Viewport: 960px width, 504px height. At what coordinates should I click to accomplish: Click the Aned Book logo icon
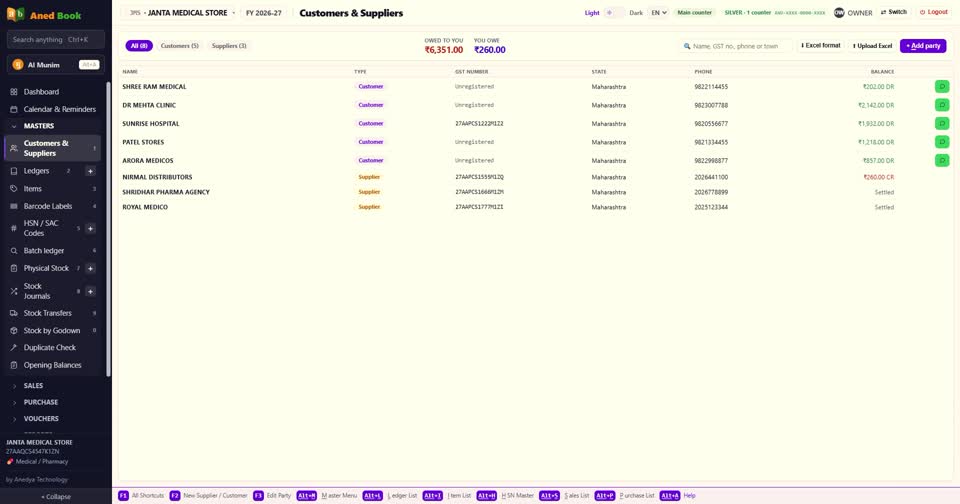(x=15, y=14)
